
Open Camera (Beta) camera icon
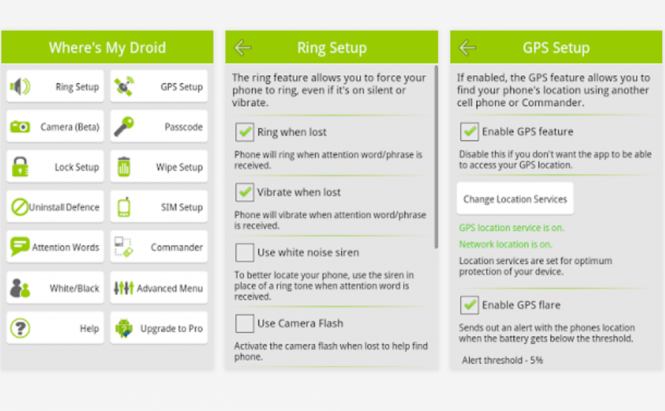click(x=20, y=126)
